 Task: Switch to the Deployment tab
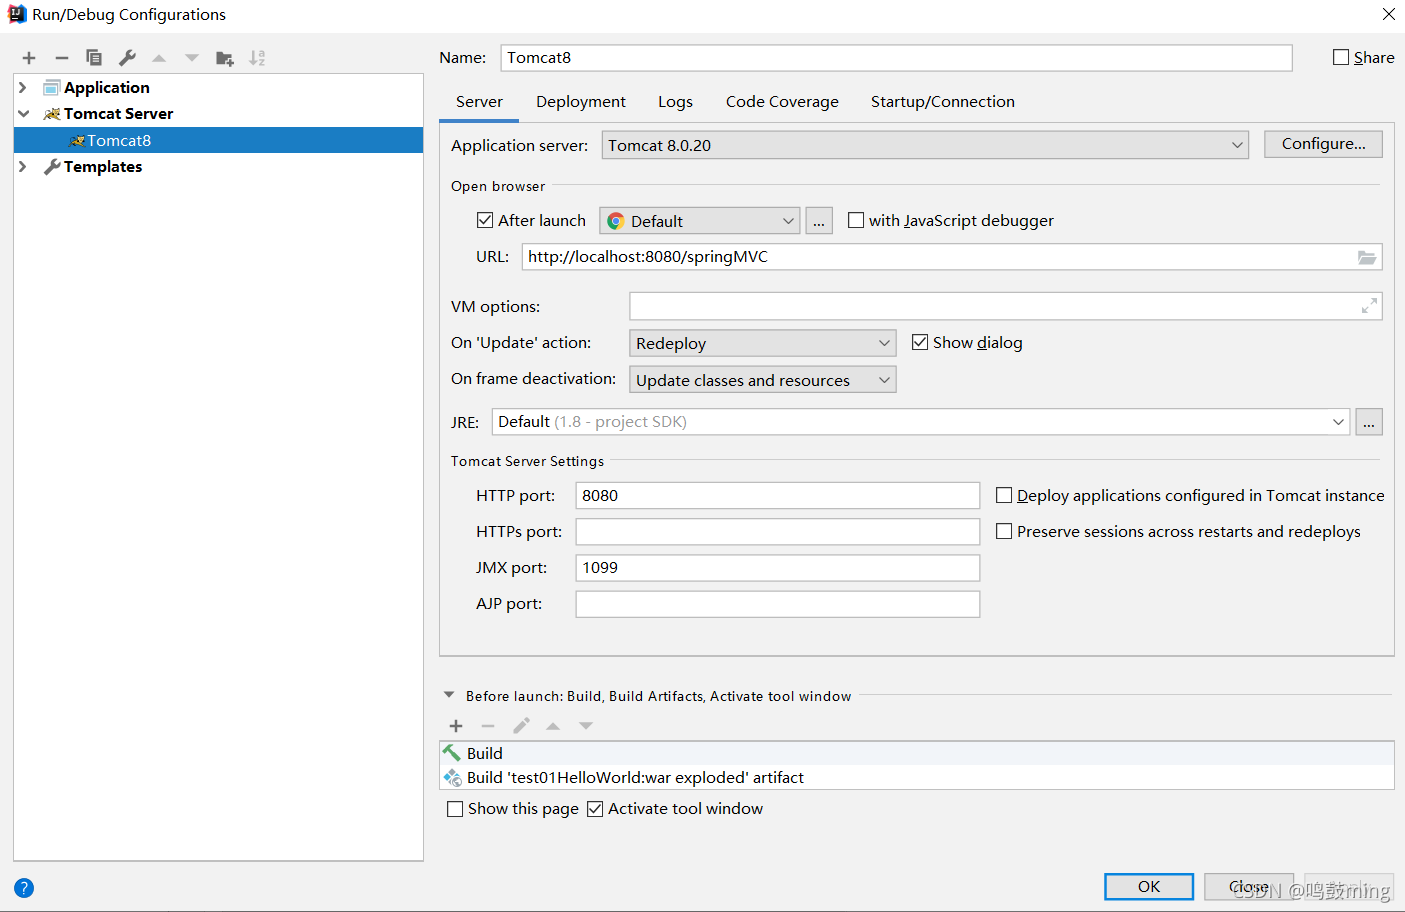[581, 102]
